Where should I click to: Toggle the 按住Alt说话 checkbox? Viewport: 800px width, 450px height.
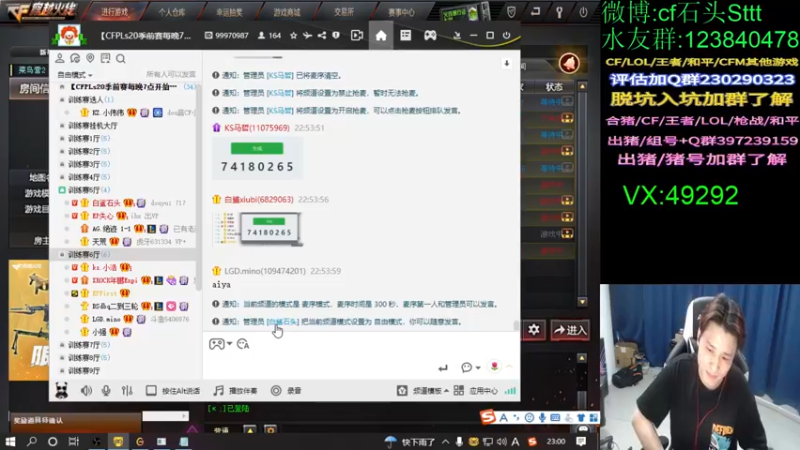tap(151, 390)
